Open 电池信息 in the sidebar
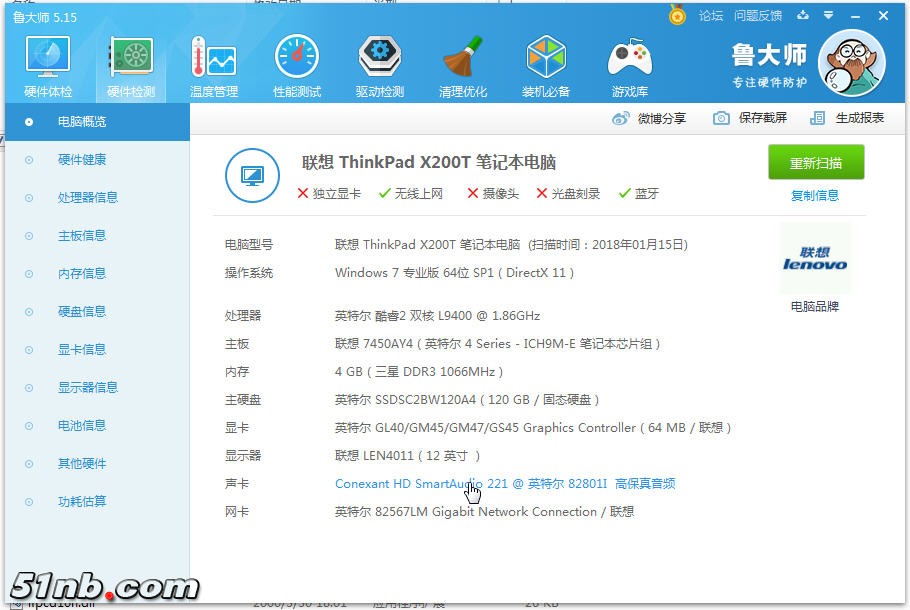 pos(82,426)
